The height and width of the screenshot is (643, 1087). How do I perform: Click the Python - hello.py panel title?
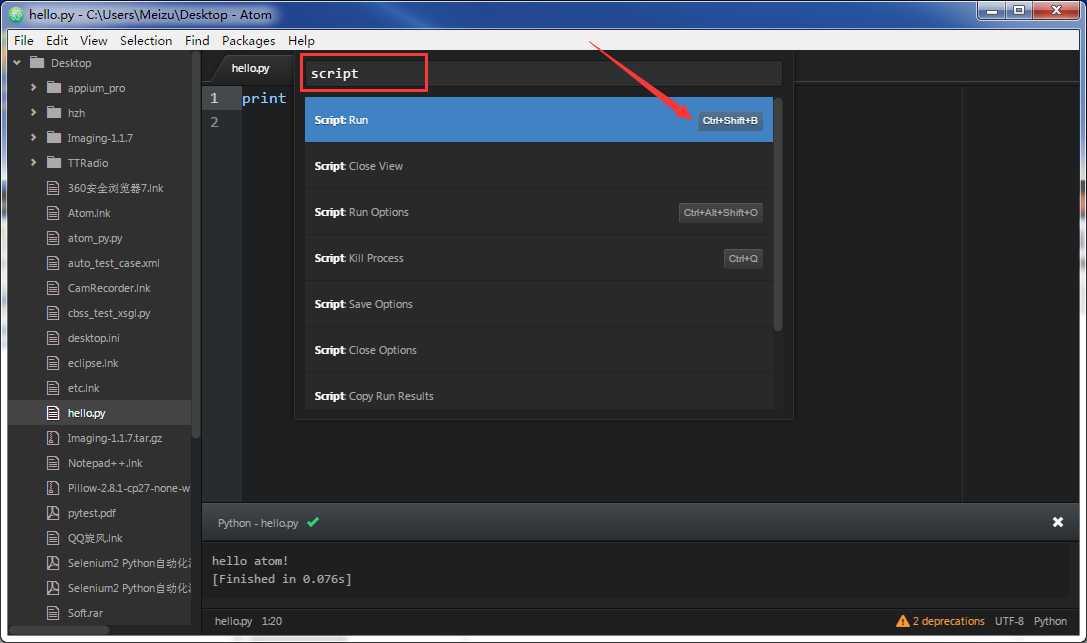pos(258,522)
